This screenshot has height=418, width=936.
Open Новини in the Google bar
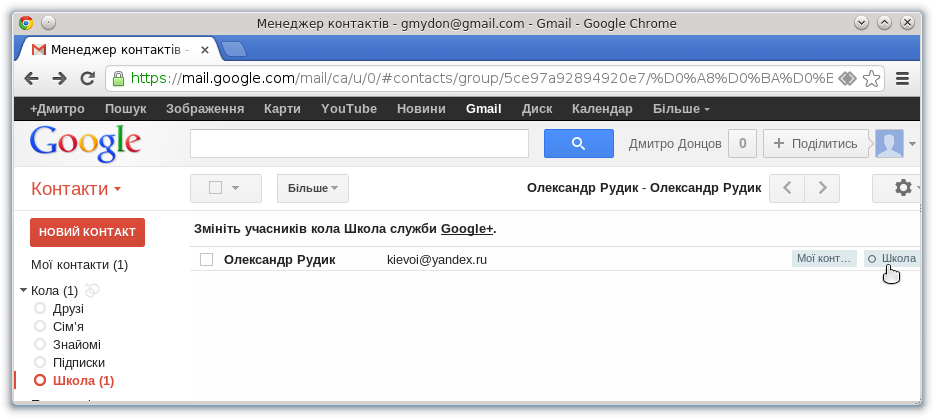point(421,109)
